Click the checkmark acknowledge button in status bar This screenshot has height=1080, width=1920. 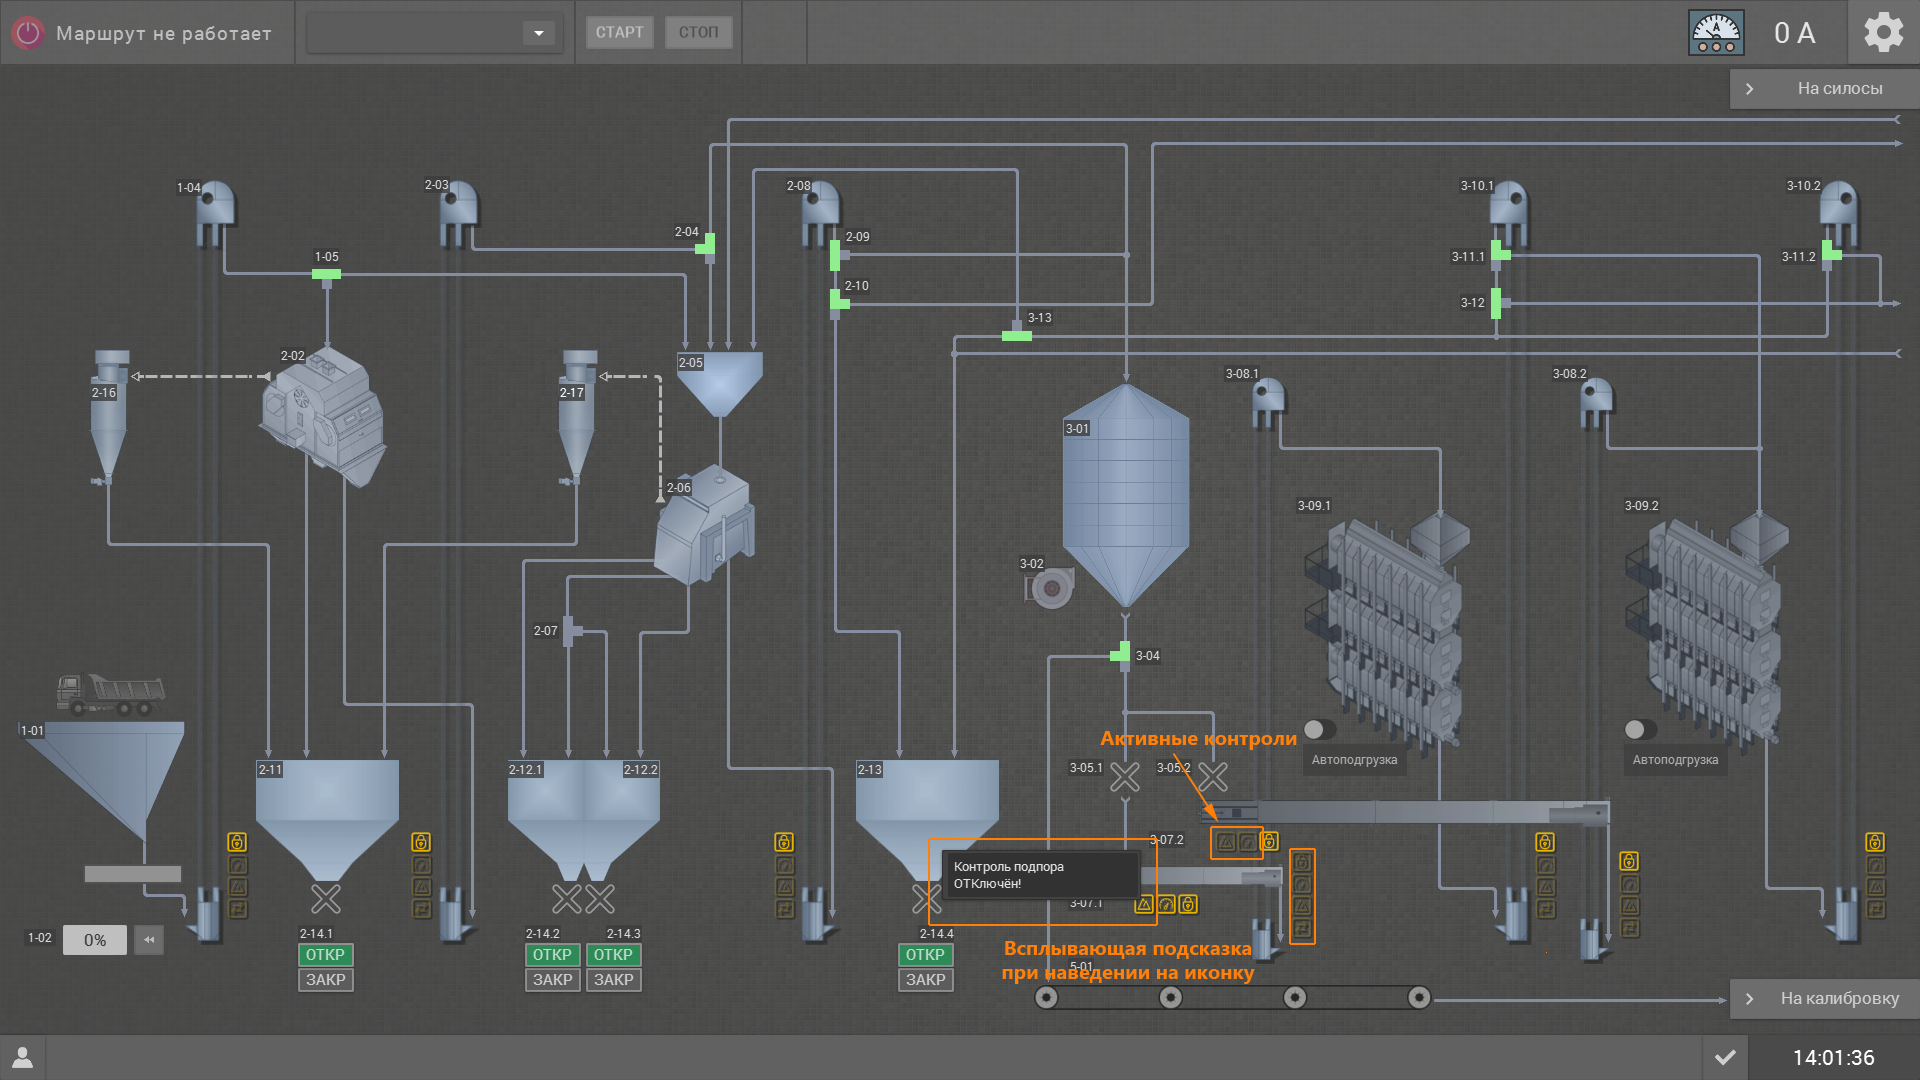click(1725, 1057)
